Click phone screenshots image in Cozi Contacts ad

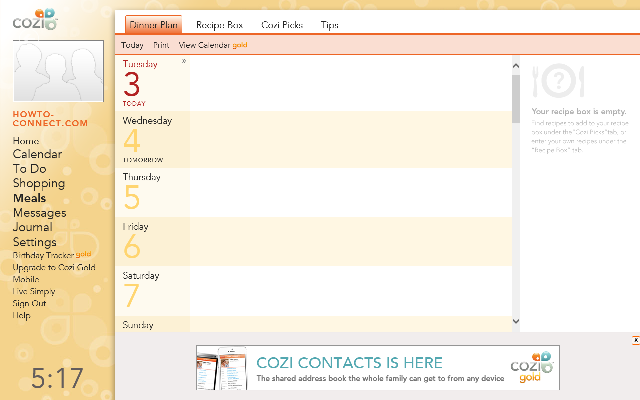(x=222, y=368)
